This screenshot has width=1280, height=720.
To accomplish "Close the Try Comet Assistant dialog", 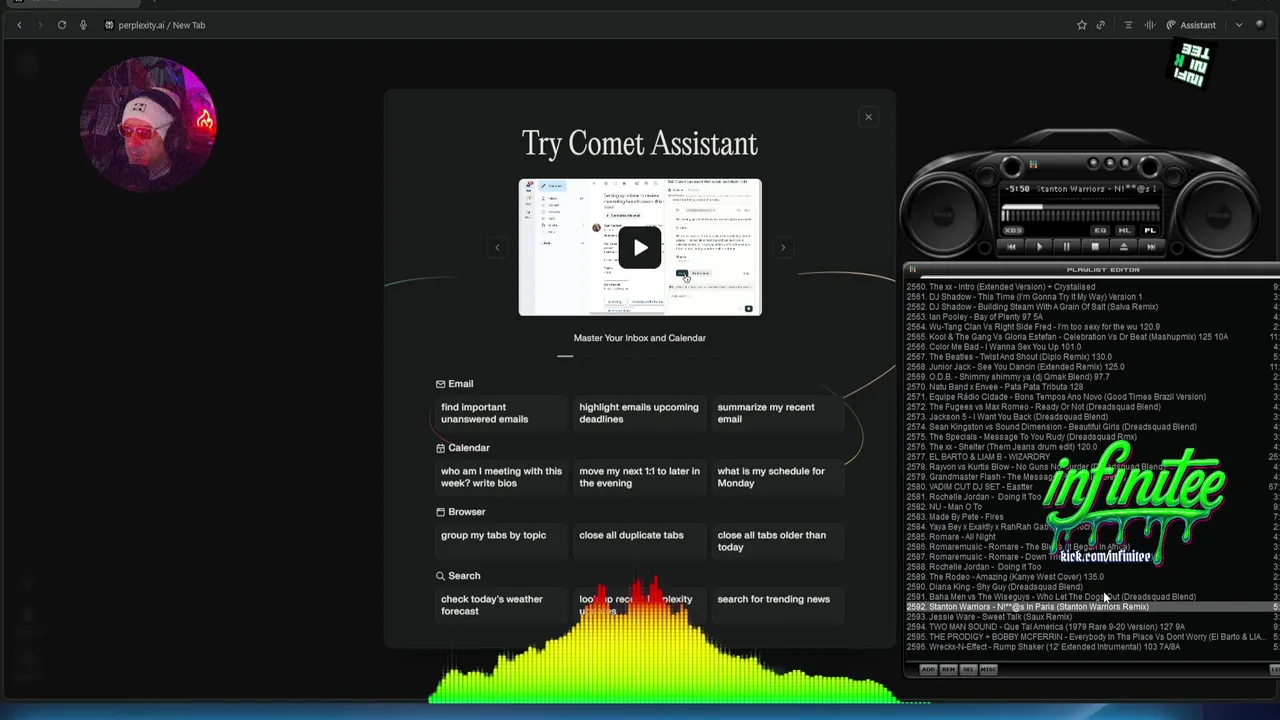I will (x=868, y=117).
